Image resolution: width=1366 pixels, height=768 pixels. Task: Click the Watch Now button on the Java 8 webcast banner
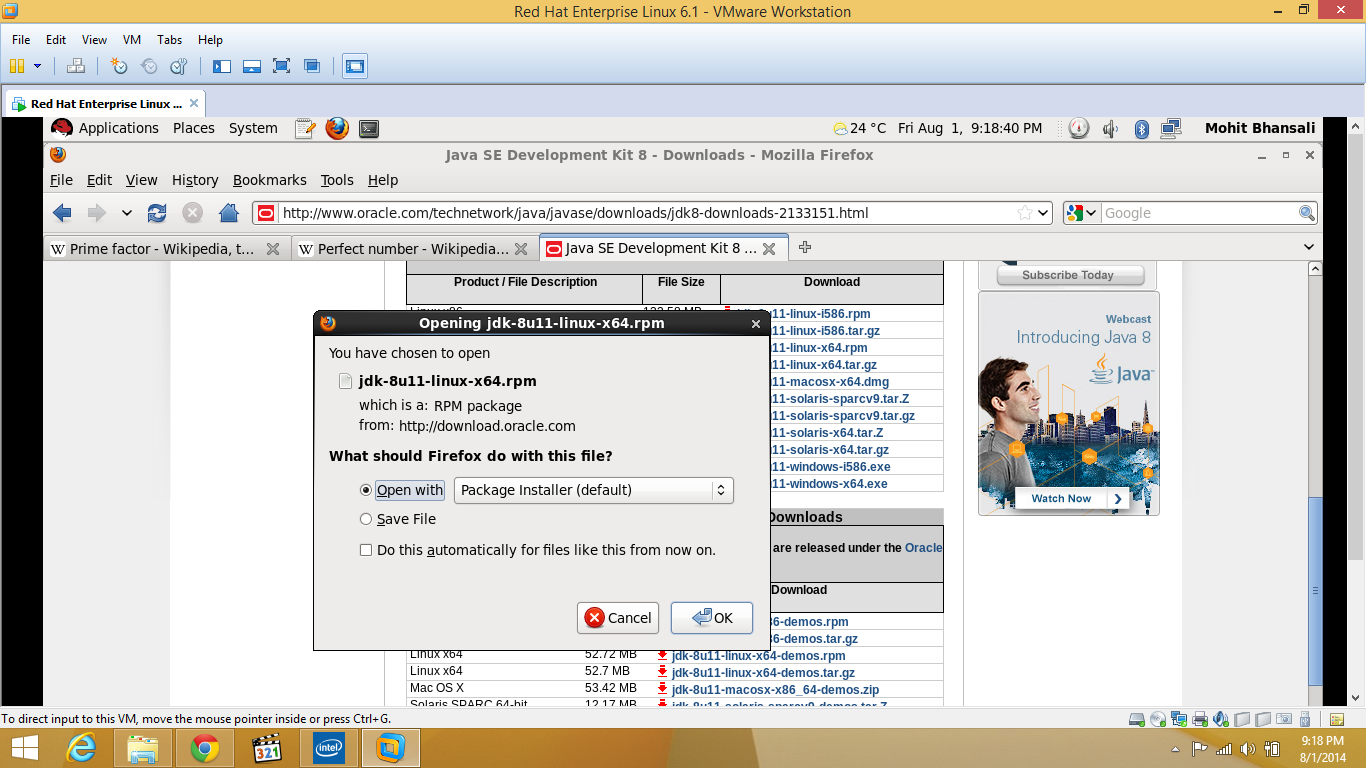(1071, 498)
